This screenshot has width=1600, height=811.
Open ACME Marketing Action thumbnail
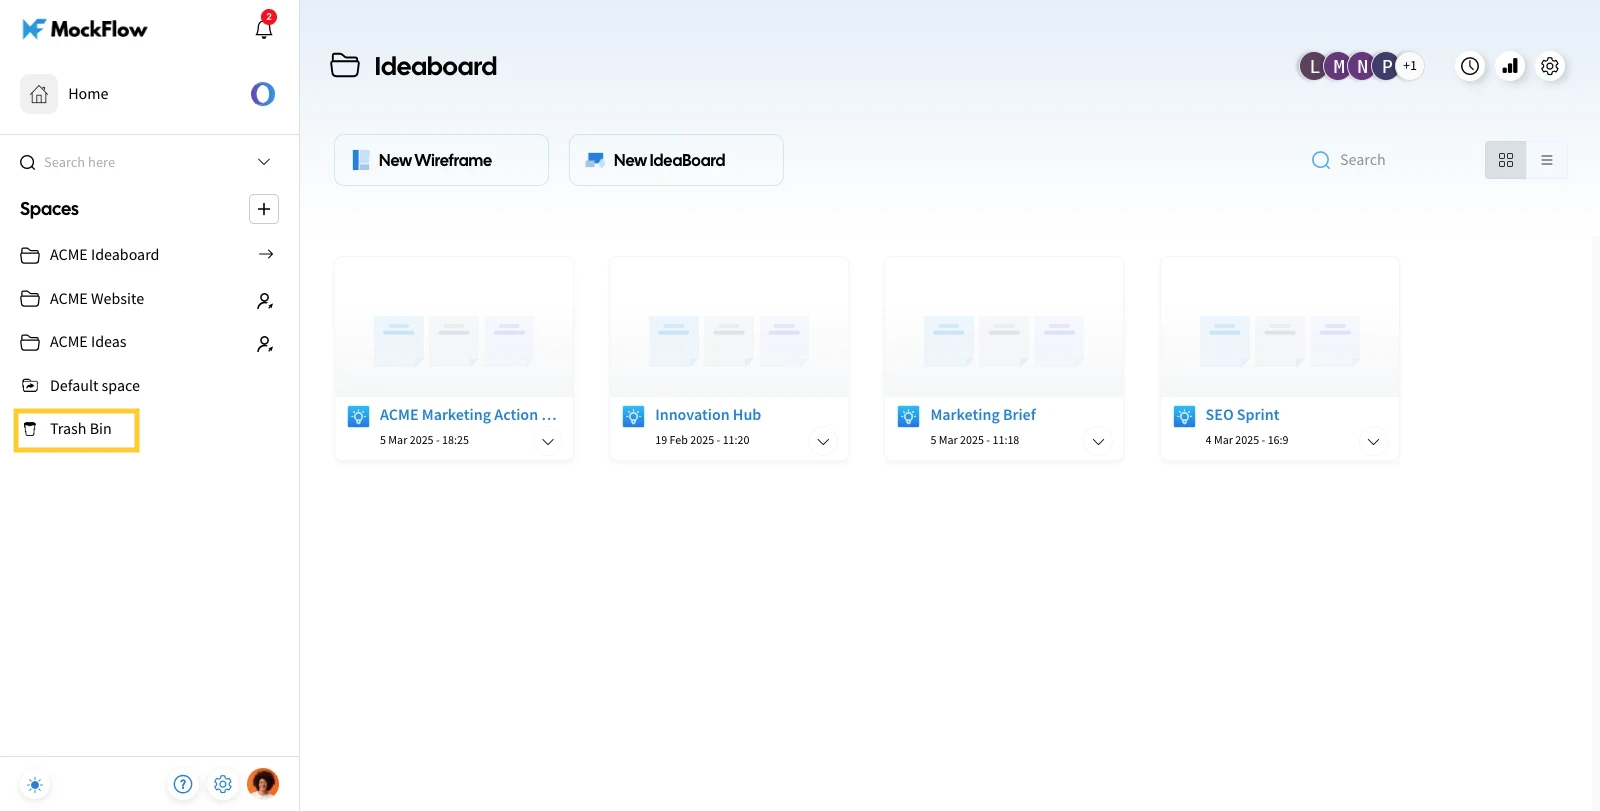click(454, 327)
